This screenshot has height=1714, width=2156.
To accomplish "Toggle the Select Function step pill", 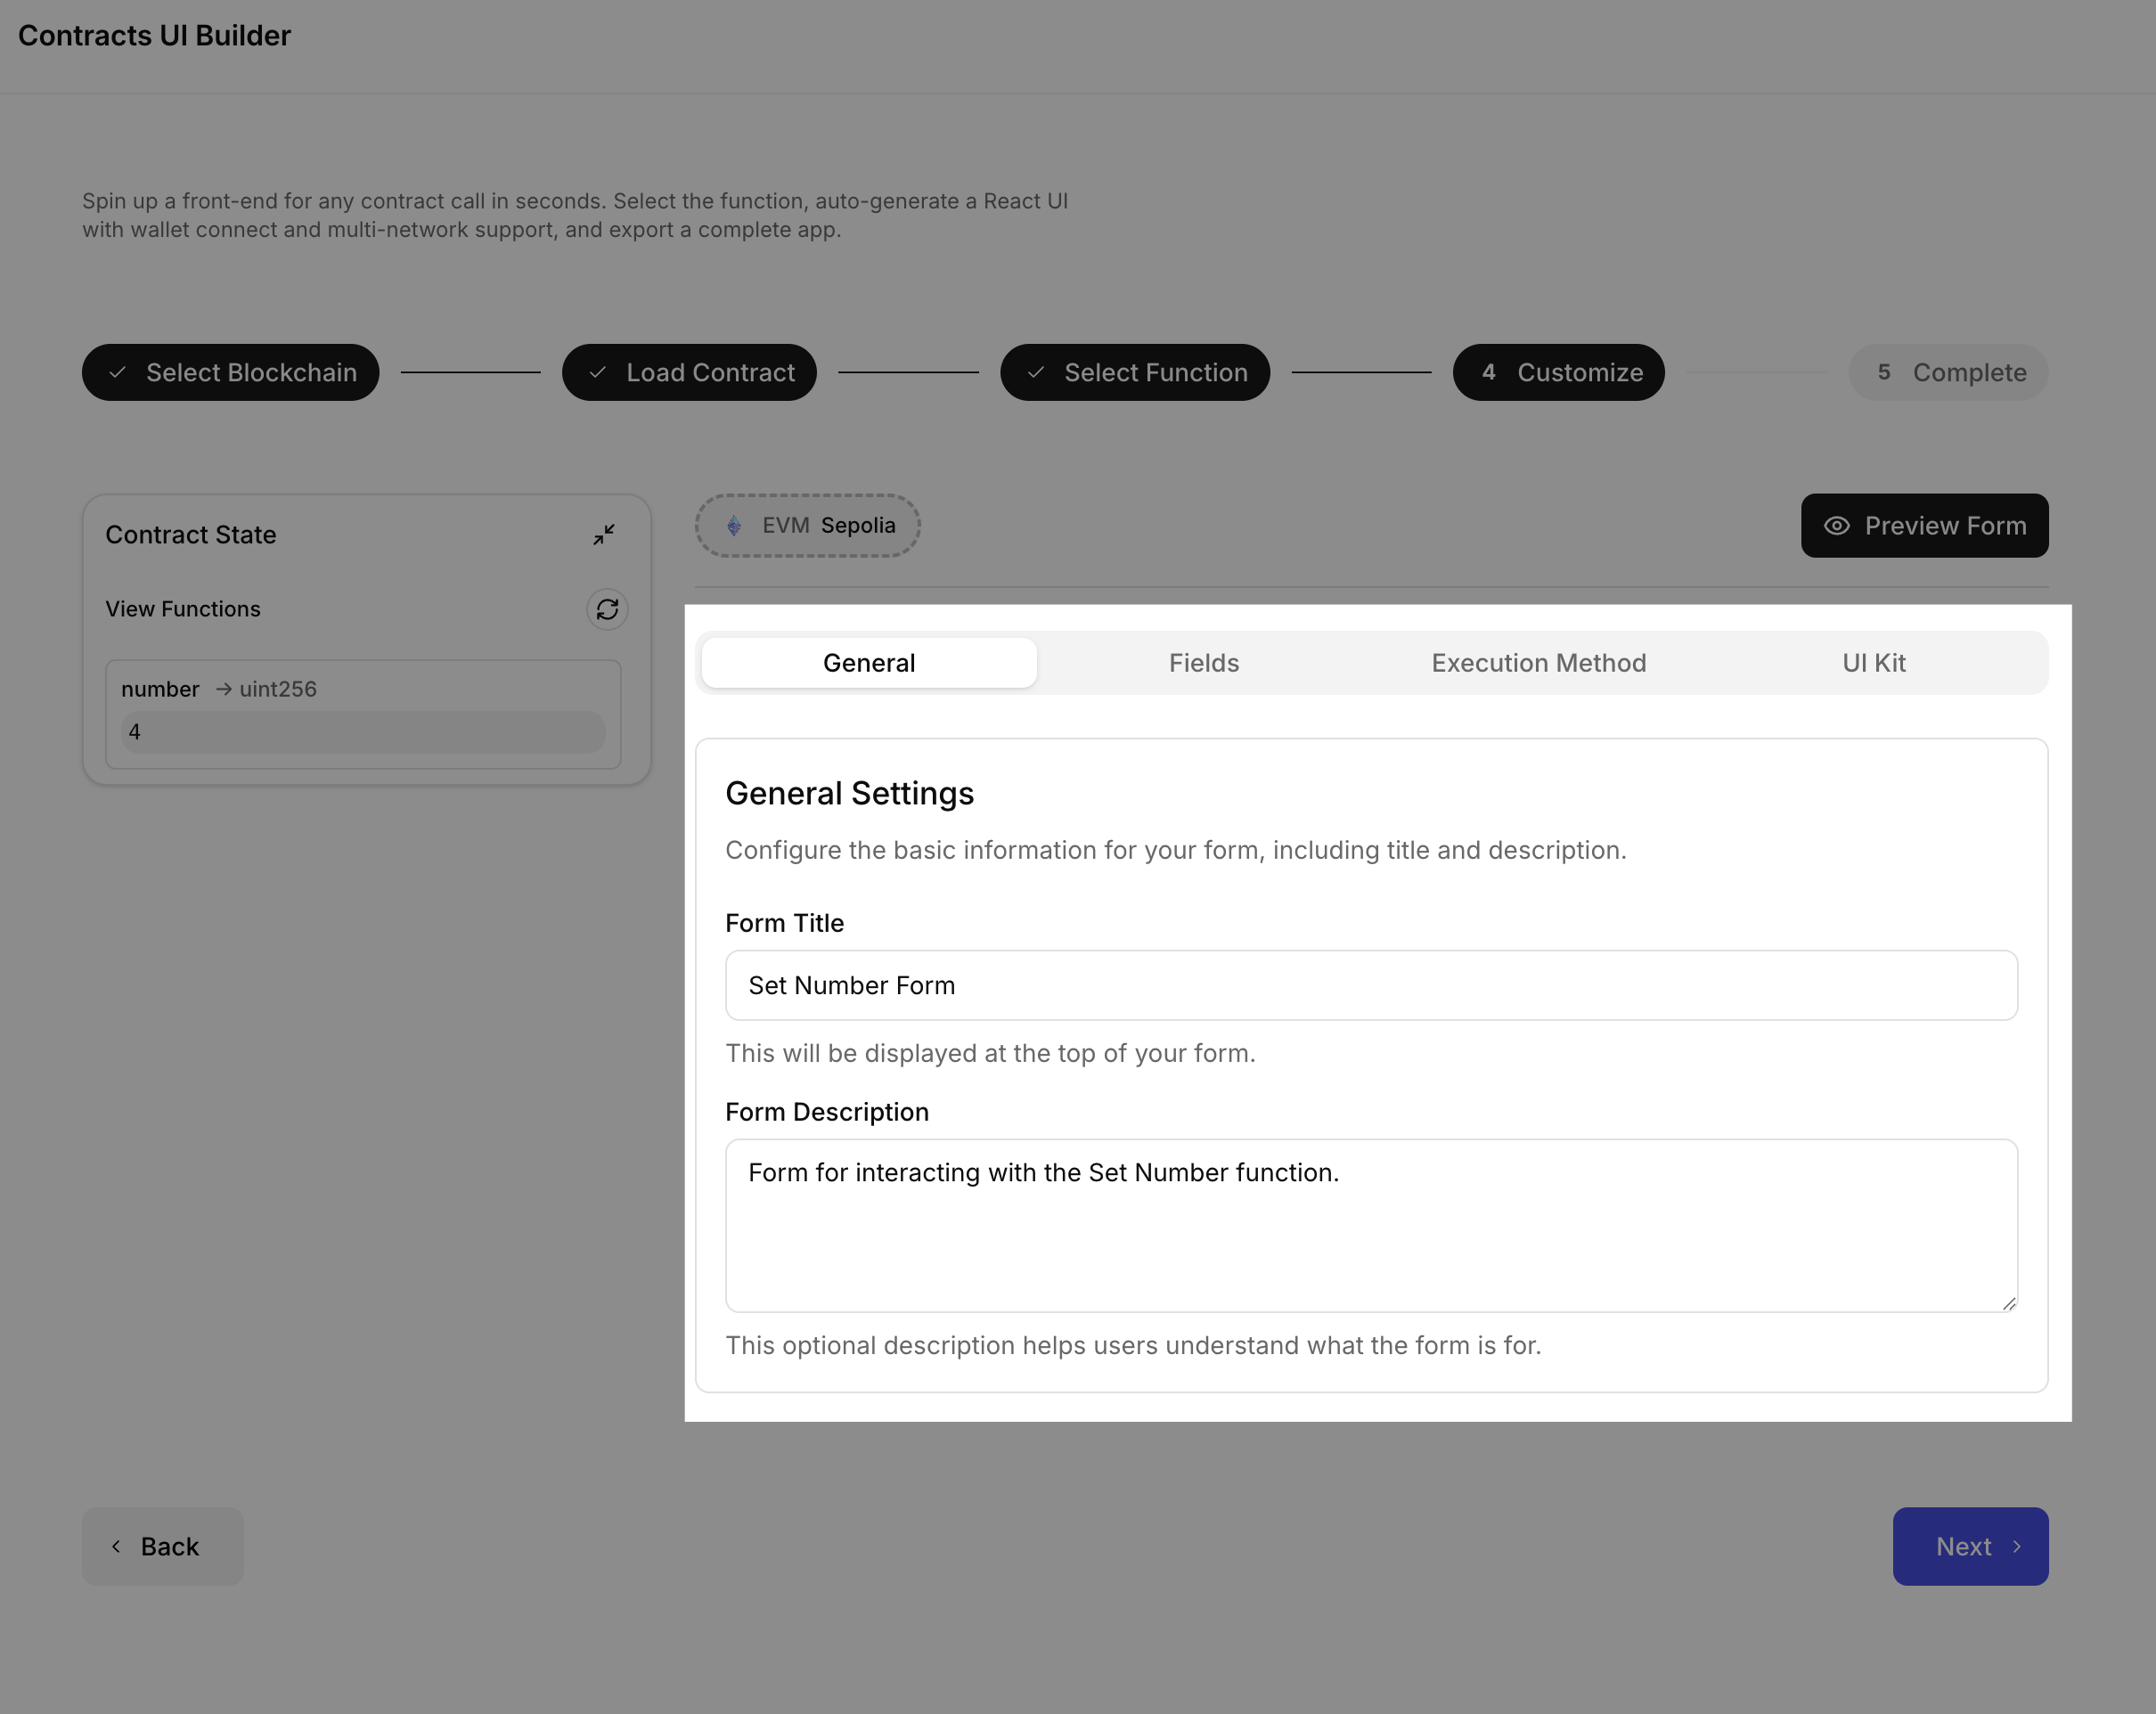I will tap(1134, 372).
